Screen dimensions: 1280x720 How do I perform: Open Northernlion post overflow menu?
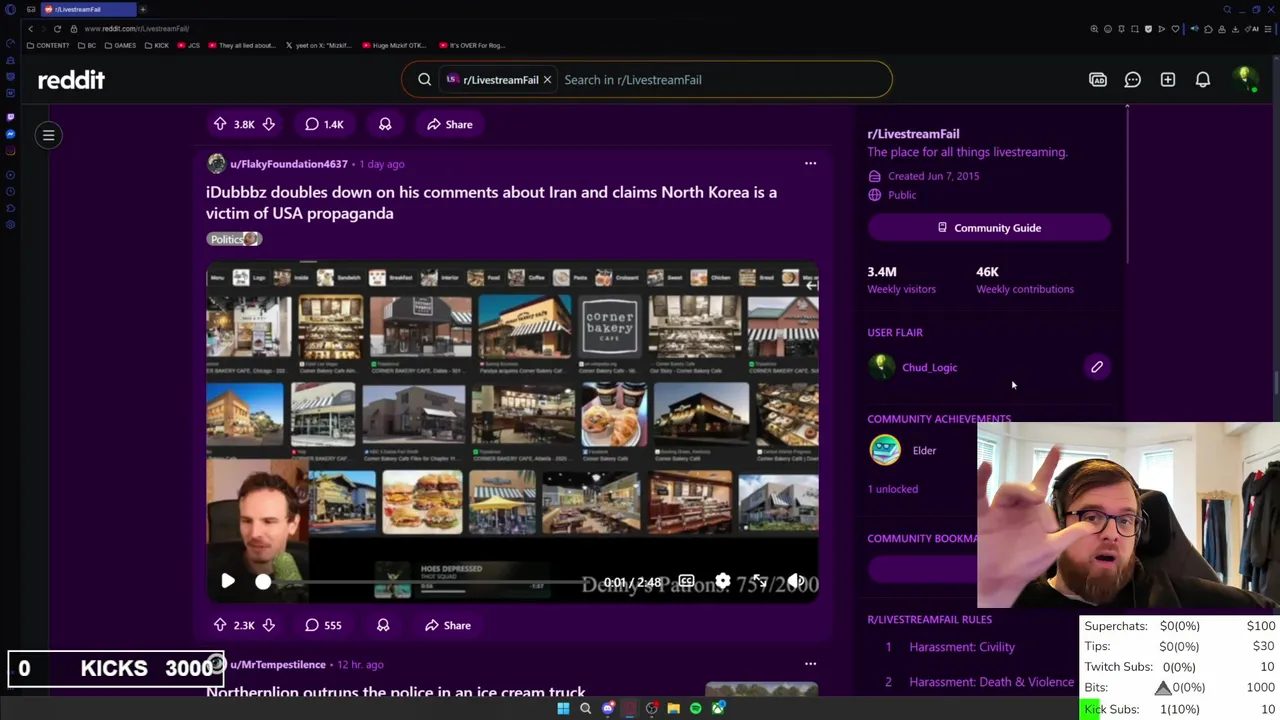[810, 663]
